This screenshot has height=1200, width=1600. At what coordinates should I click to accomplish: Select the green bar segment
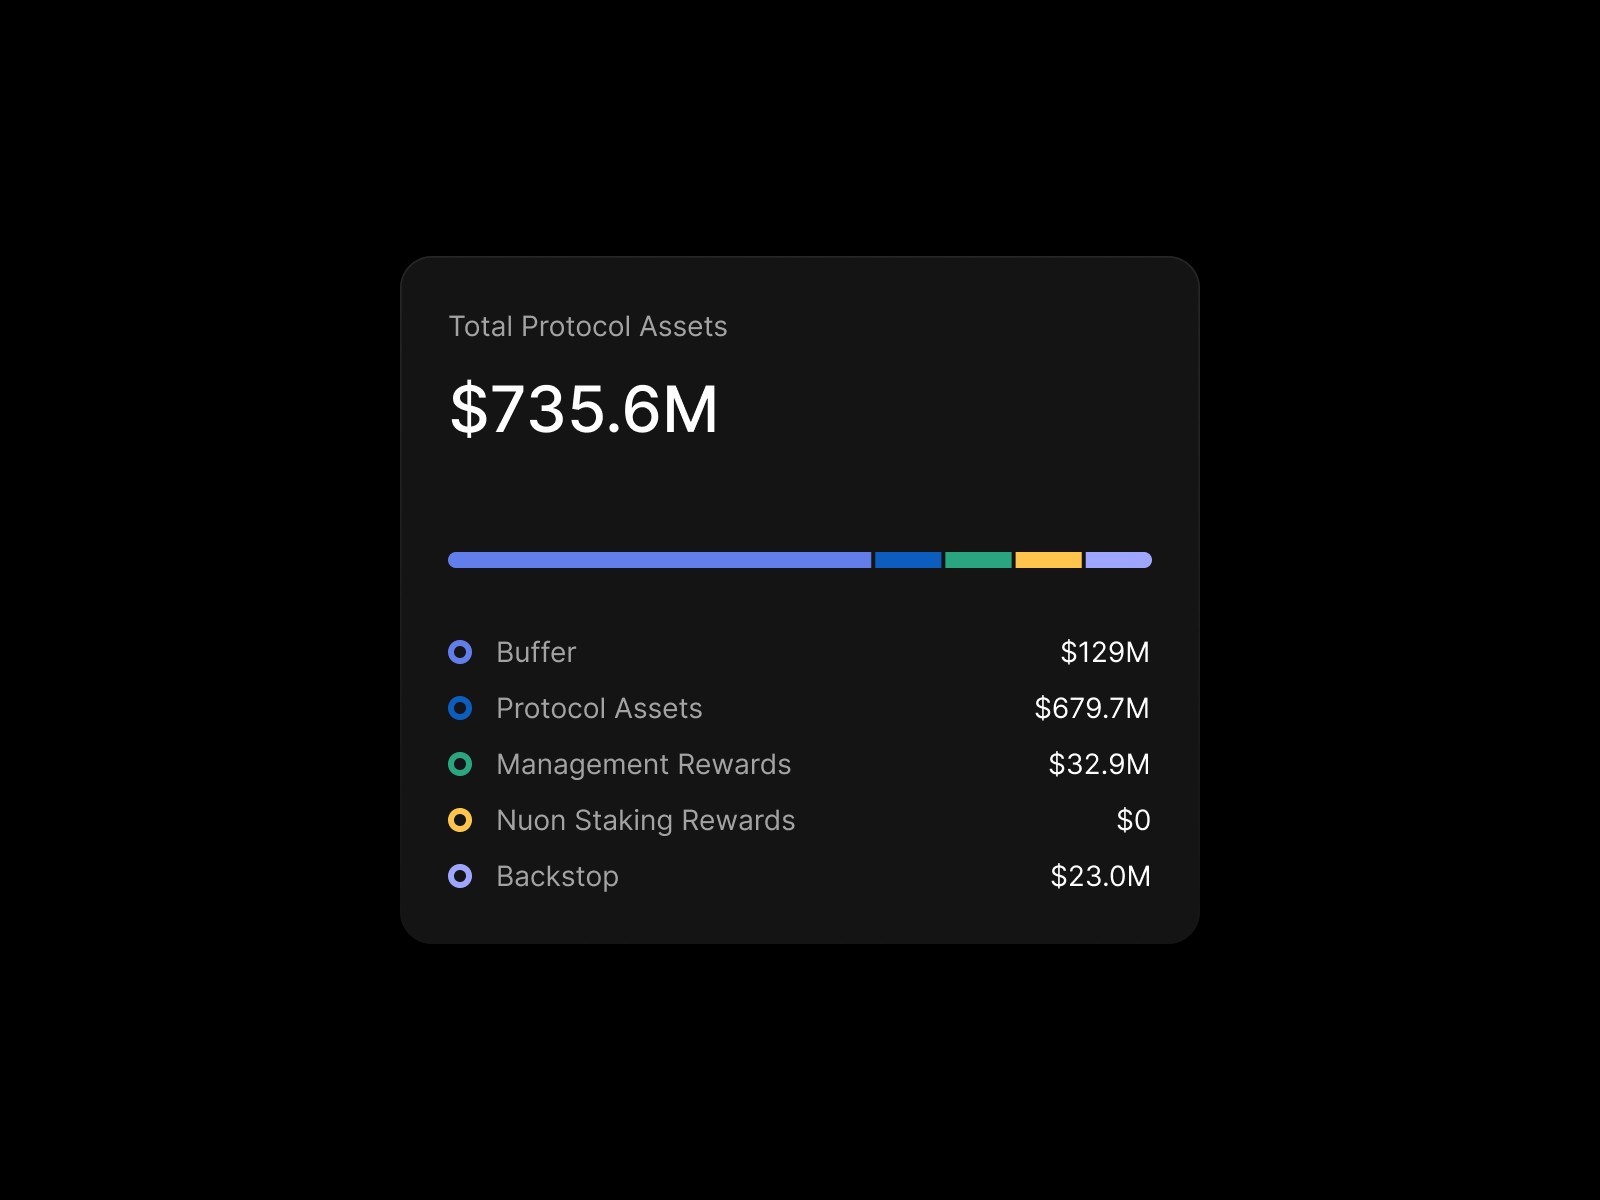tap(978, 560)
